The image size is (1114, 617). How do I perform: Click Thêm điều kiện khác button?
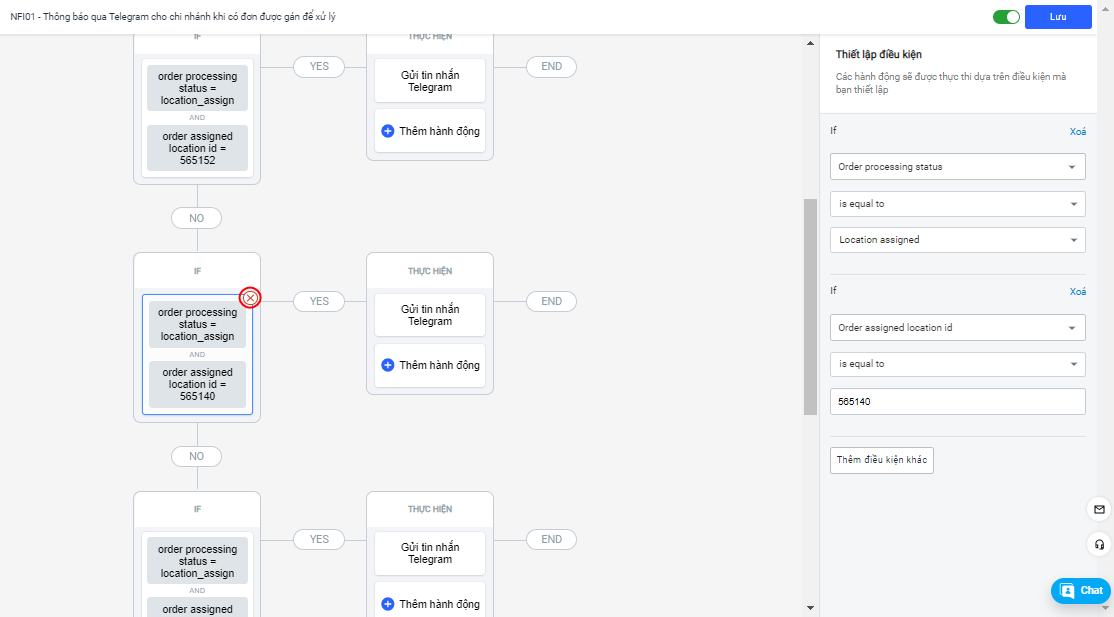pos(882,460)
